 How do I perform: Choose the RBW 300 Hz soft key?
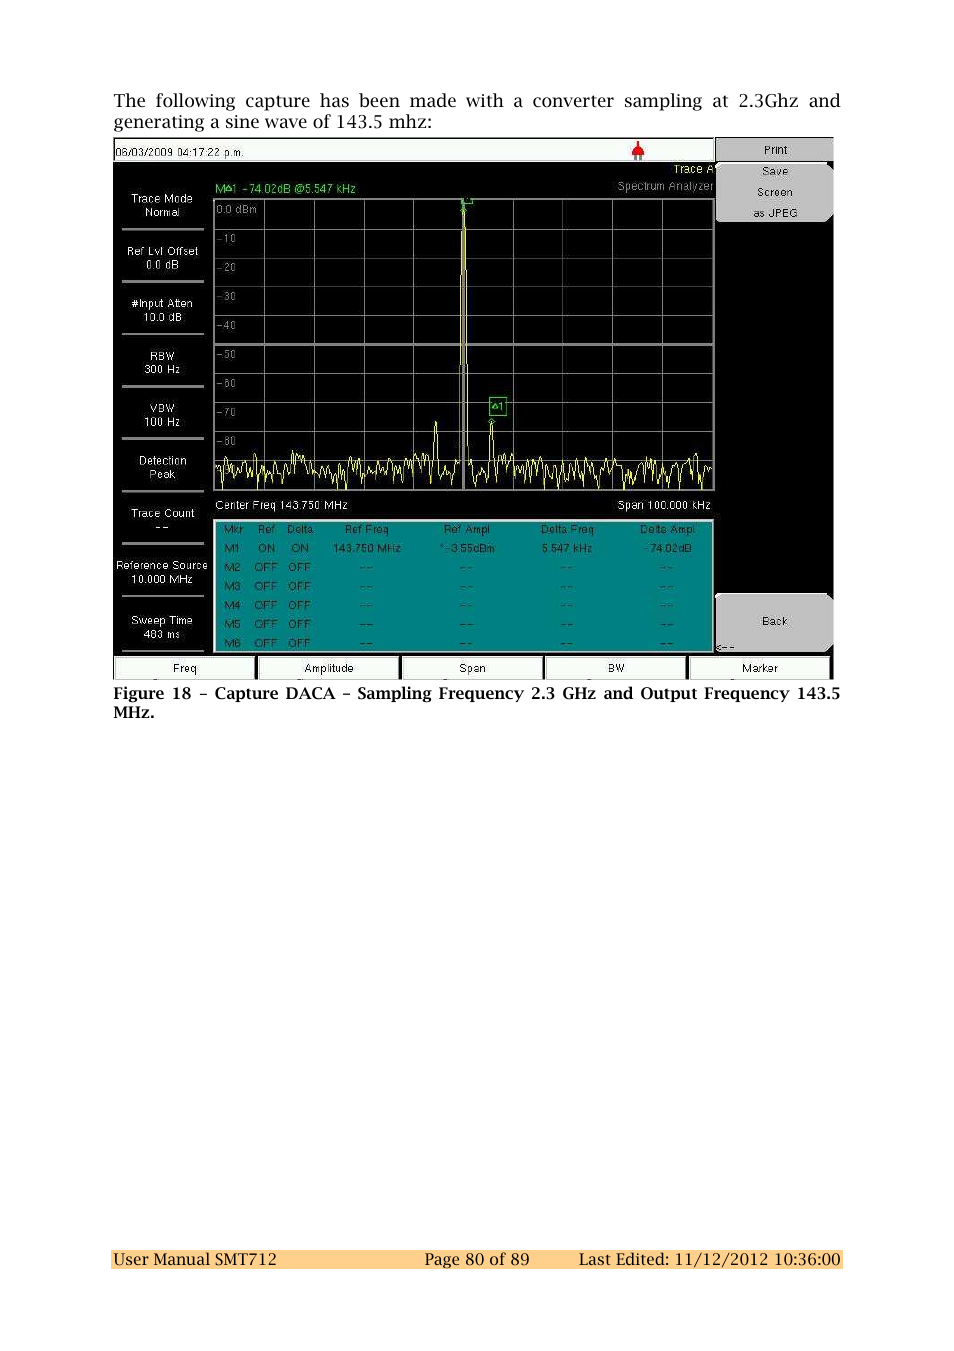[162, 363]
